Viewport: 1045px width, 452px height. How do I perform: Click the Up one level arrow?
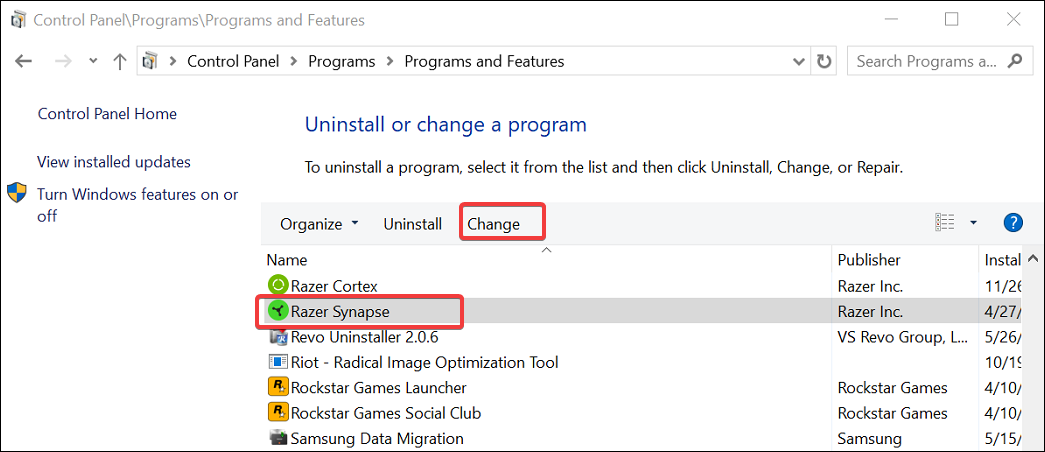120,61
